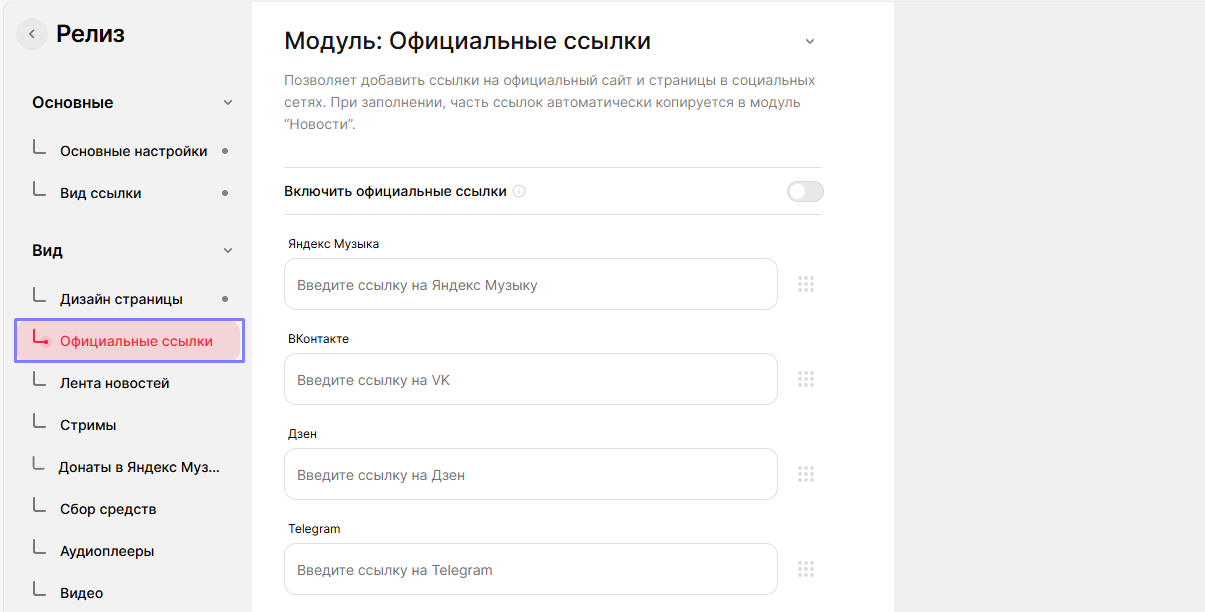Collapse the Модуль: Официальные ссылки panel chevron
The width and height of the screenshot is (1205, 612).
(810, 42)
